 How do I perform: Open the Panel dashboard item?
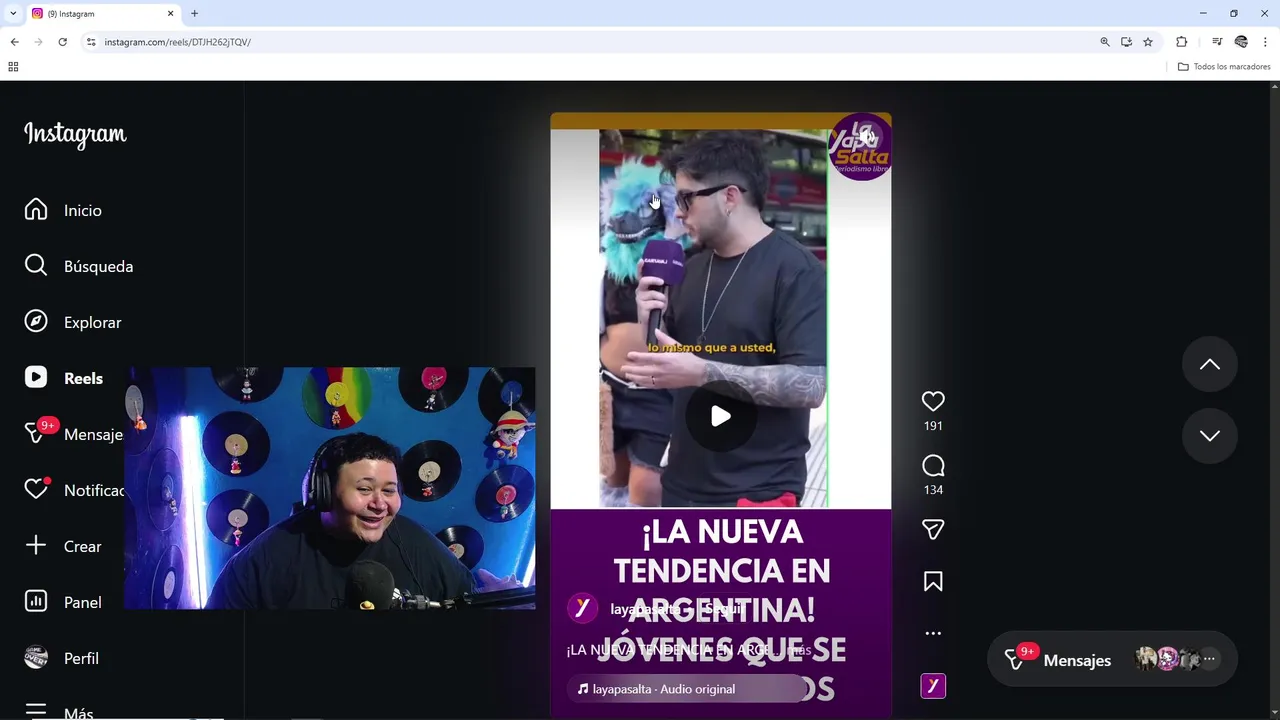[62, 602]
